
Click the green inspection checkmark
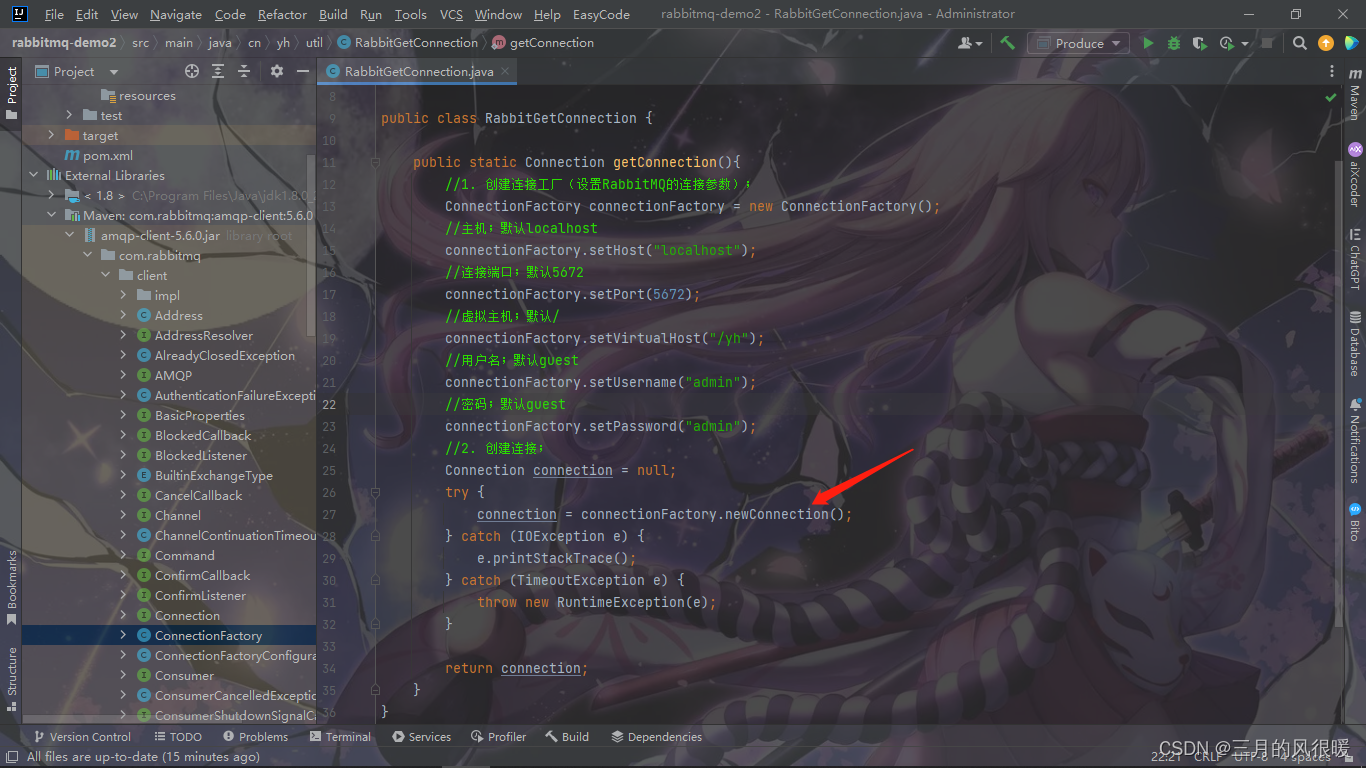coord(1331,98)
